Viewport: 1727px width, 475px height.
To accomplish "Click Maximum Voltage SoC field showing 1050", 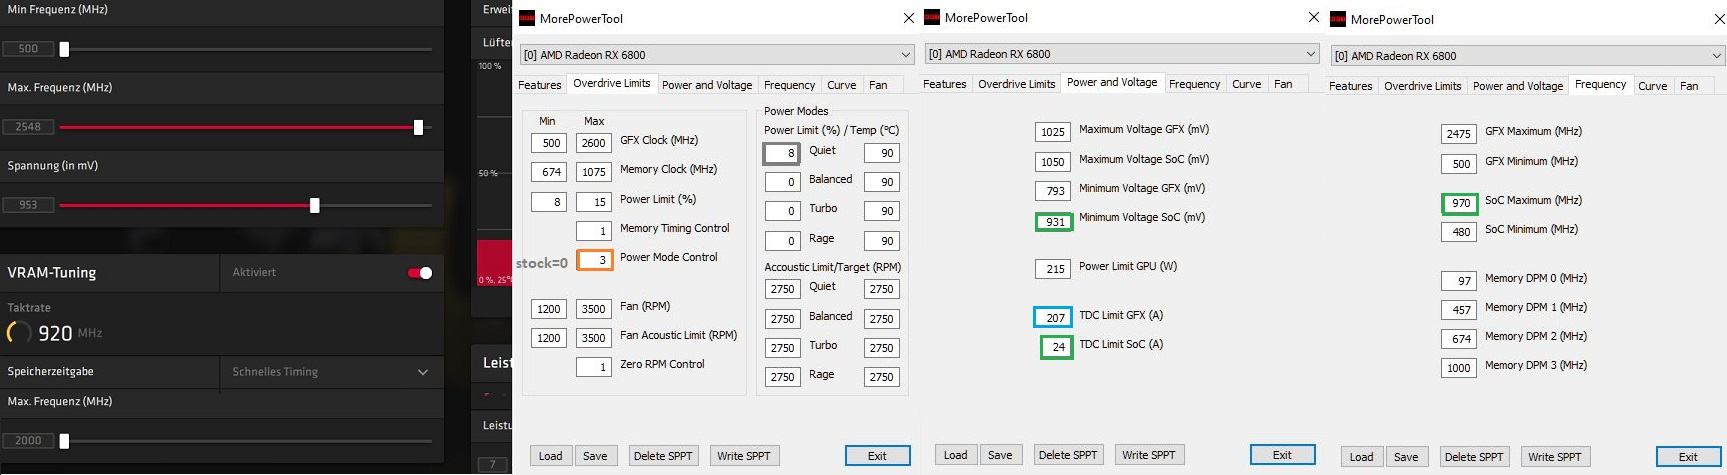I will click(1053, 162).
